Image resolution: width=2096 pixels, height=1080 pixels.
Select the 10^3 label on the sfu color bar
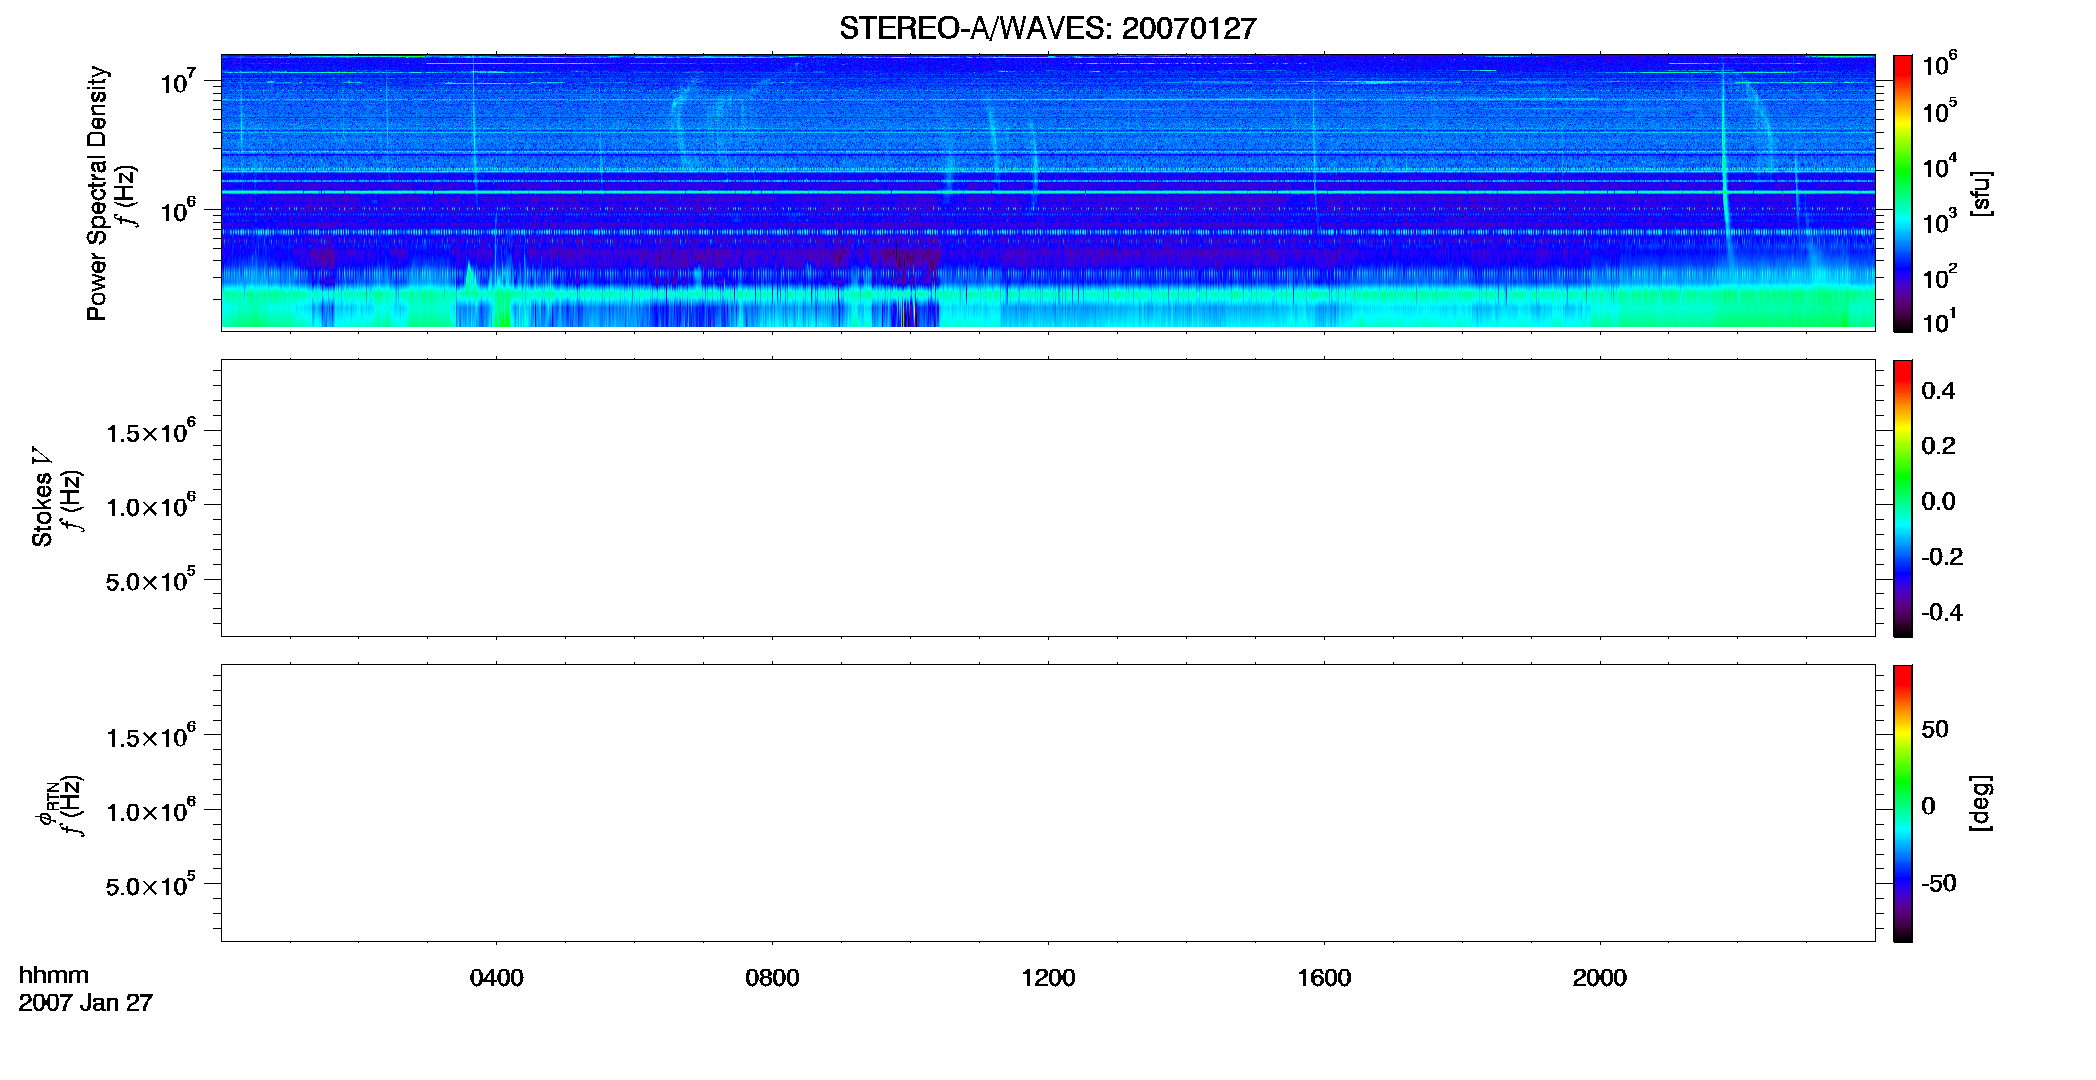1939,220
